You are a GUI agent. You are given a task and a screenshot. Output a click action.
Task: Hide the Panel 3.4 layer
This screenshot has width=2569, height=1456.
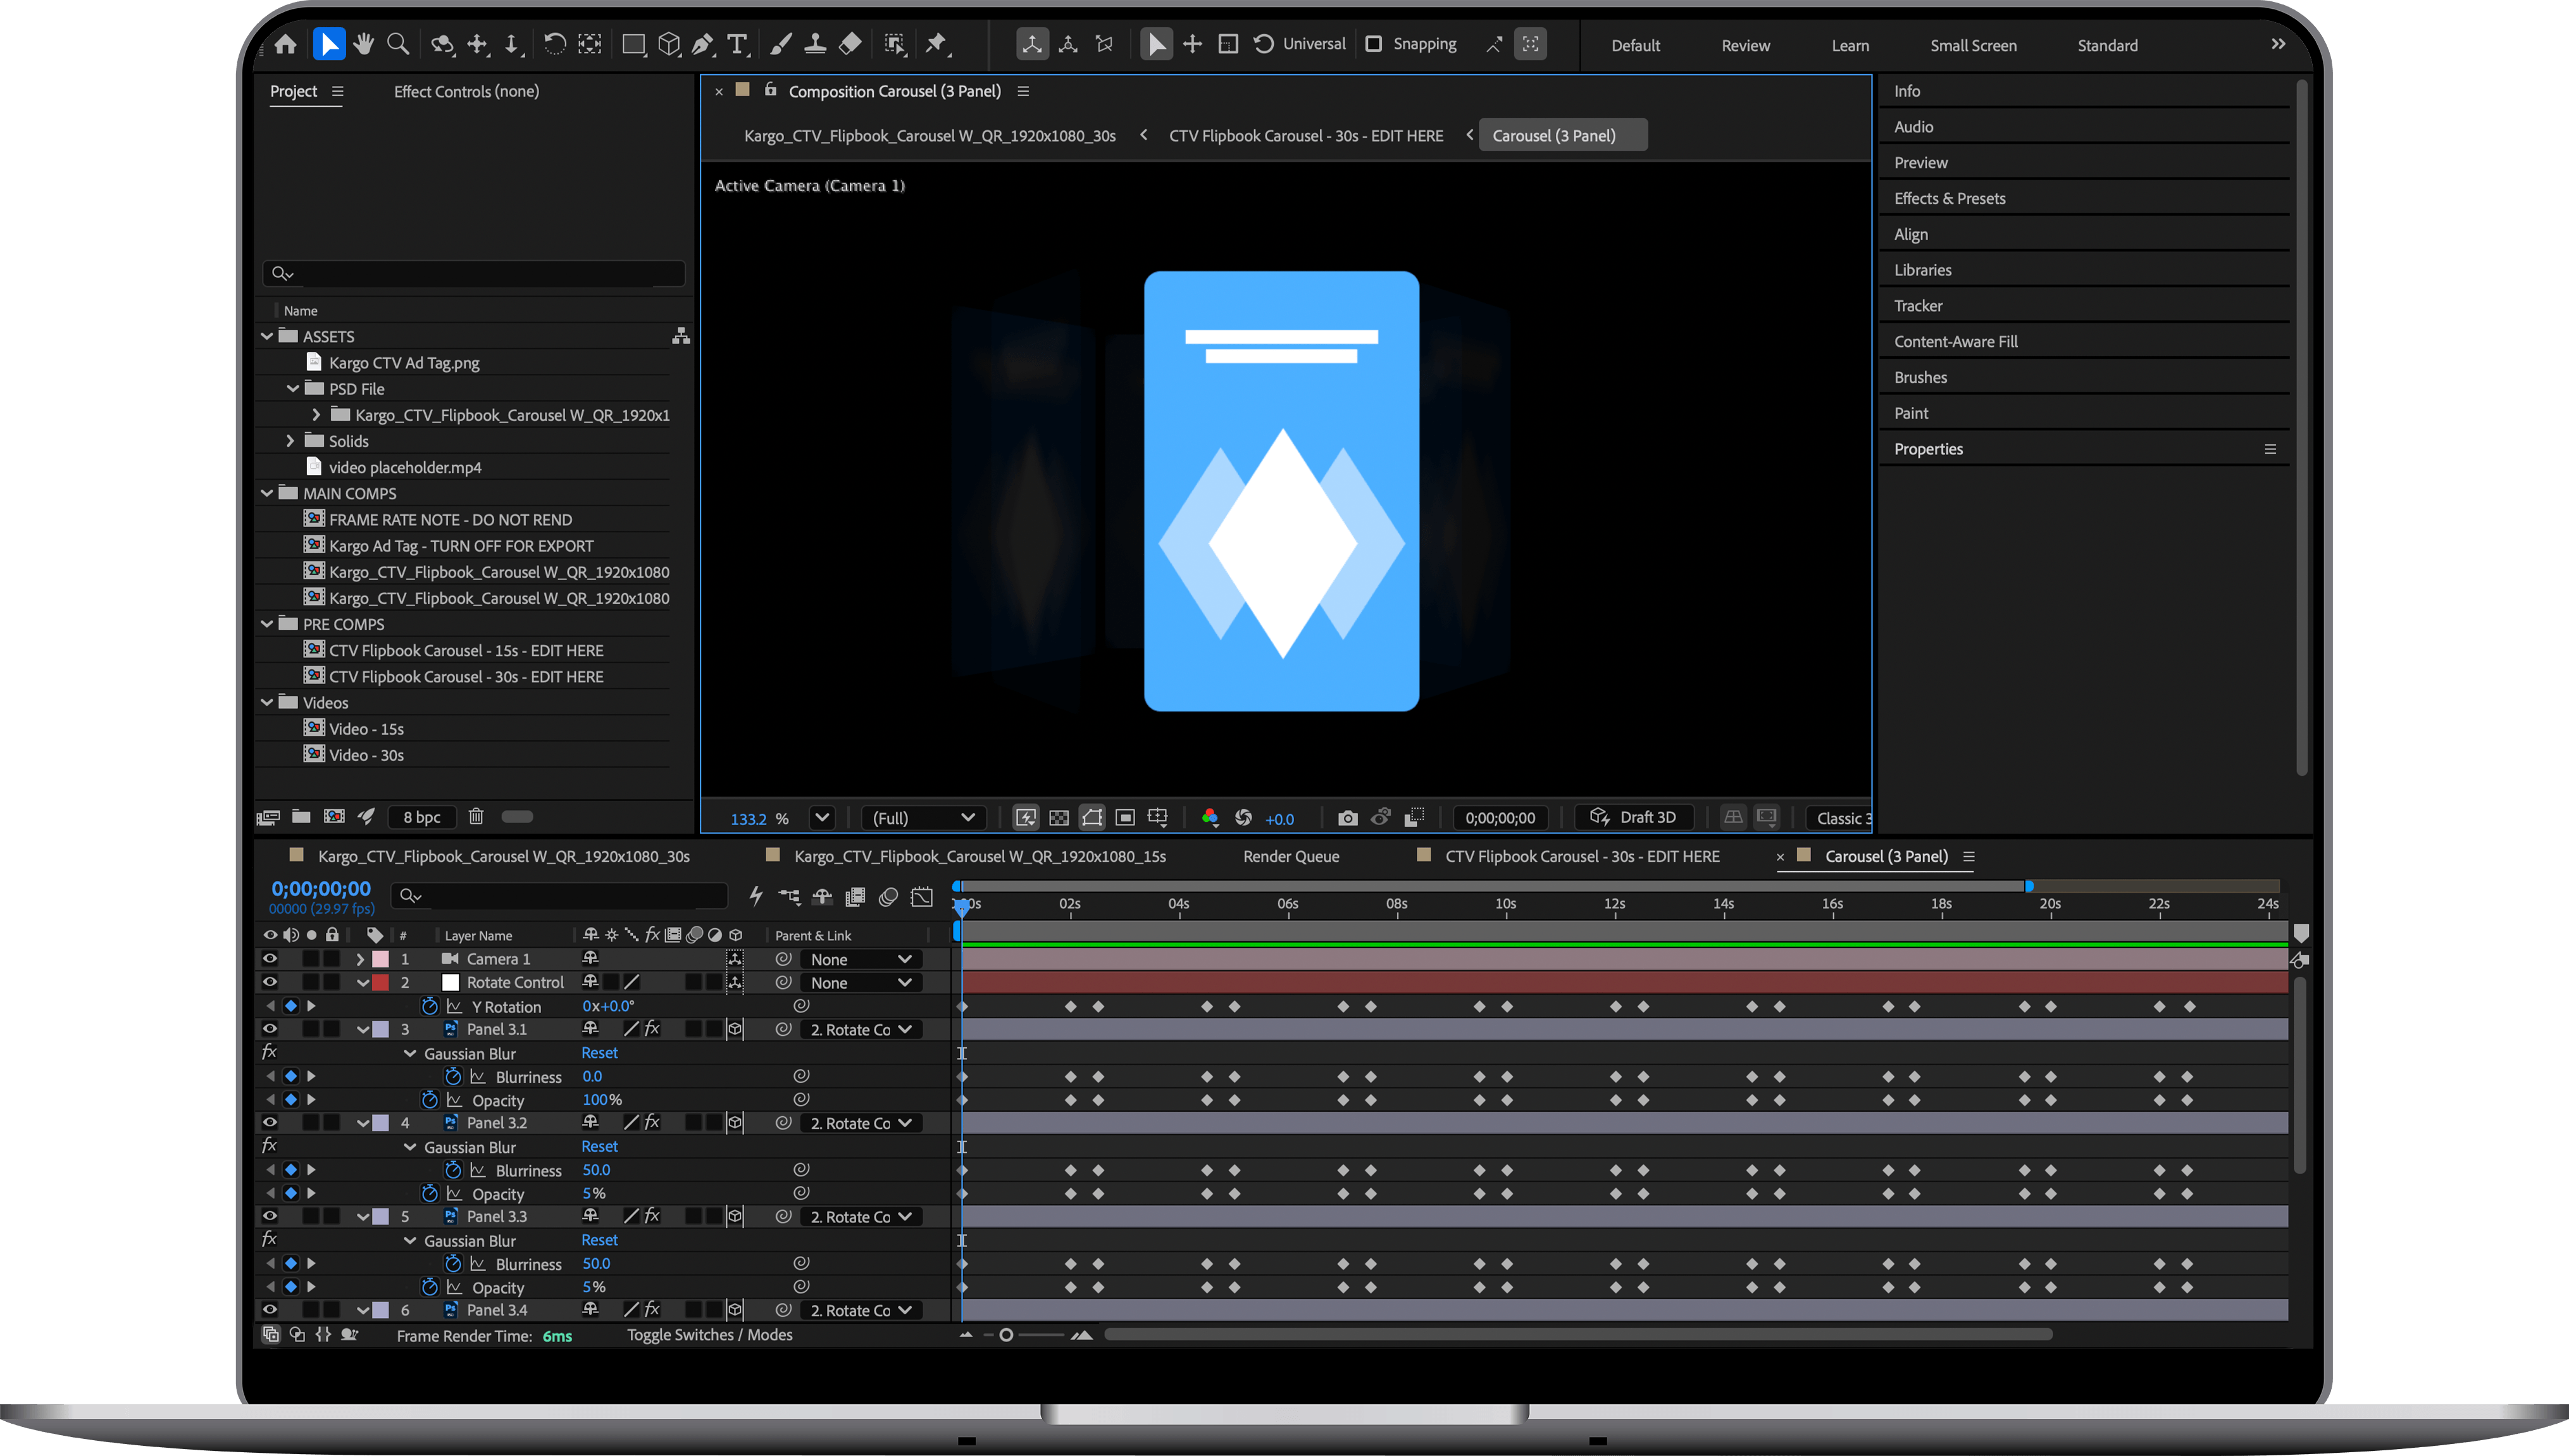click(x=270, y=1309)
